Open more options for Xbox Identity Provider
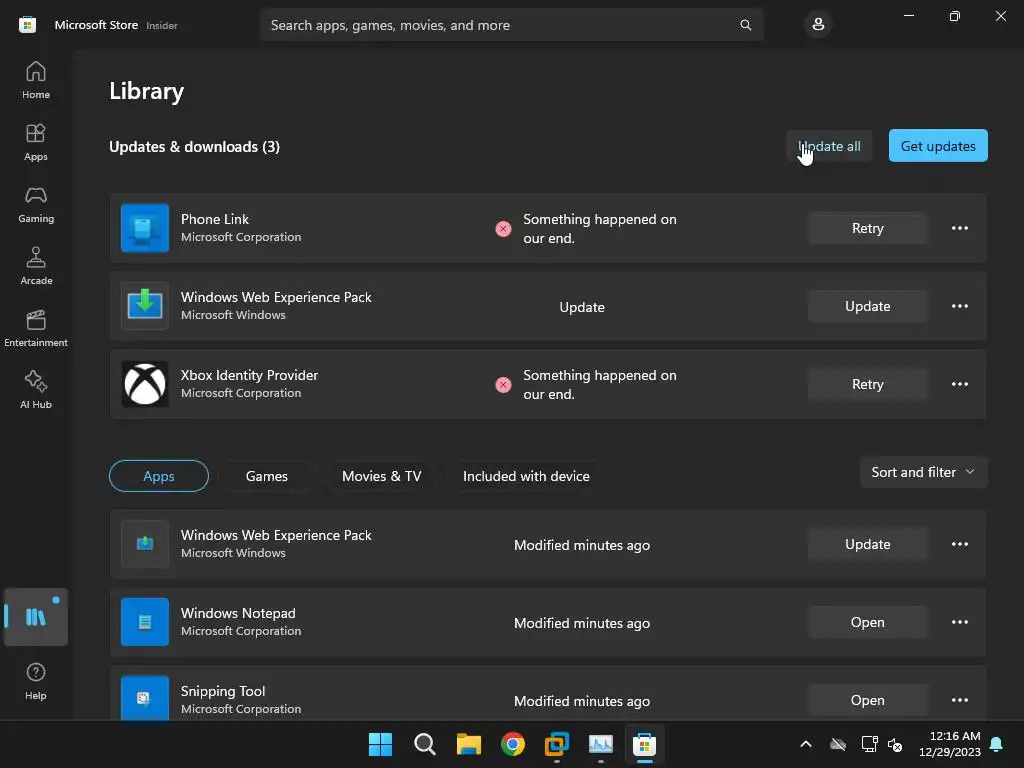Image resolution: width=1024 pixels, height=768 pixels. point(959,384)
